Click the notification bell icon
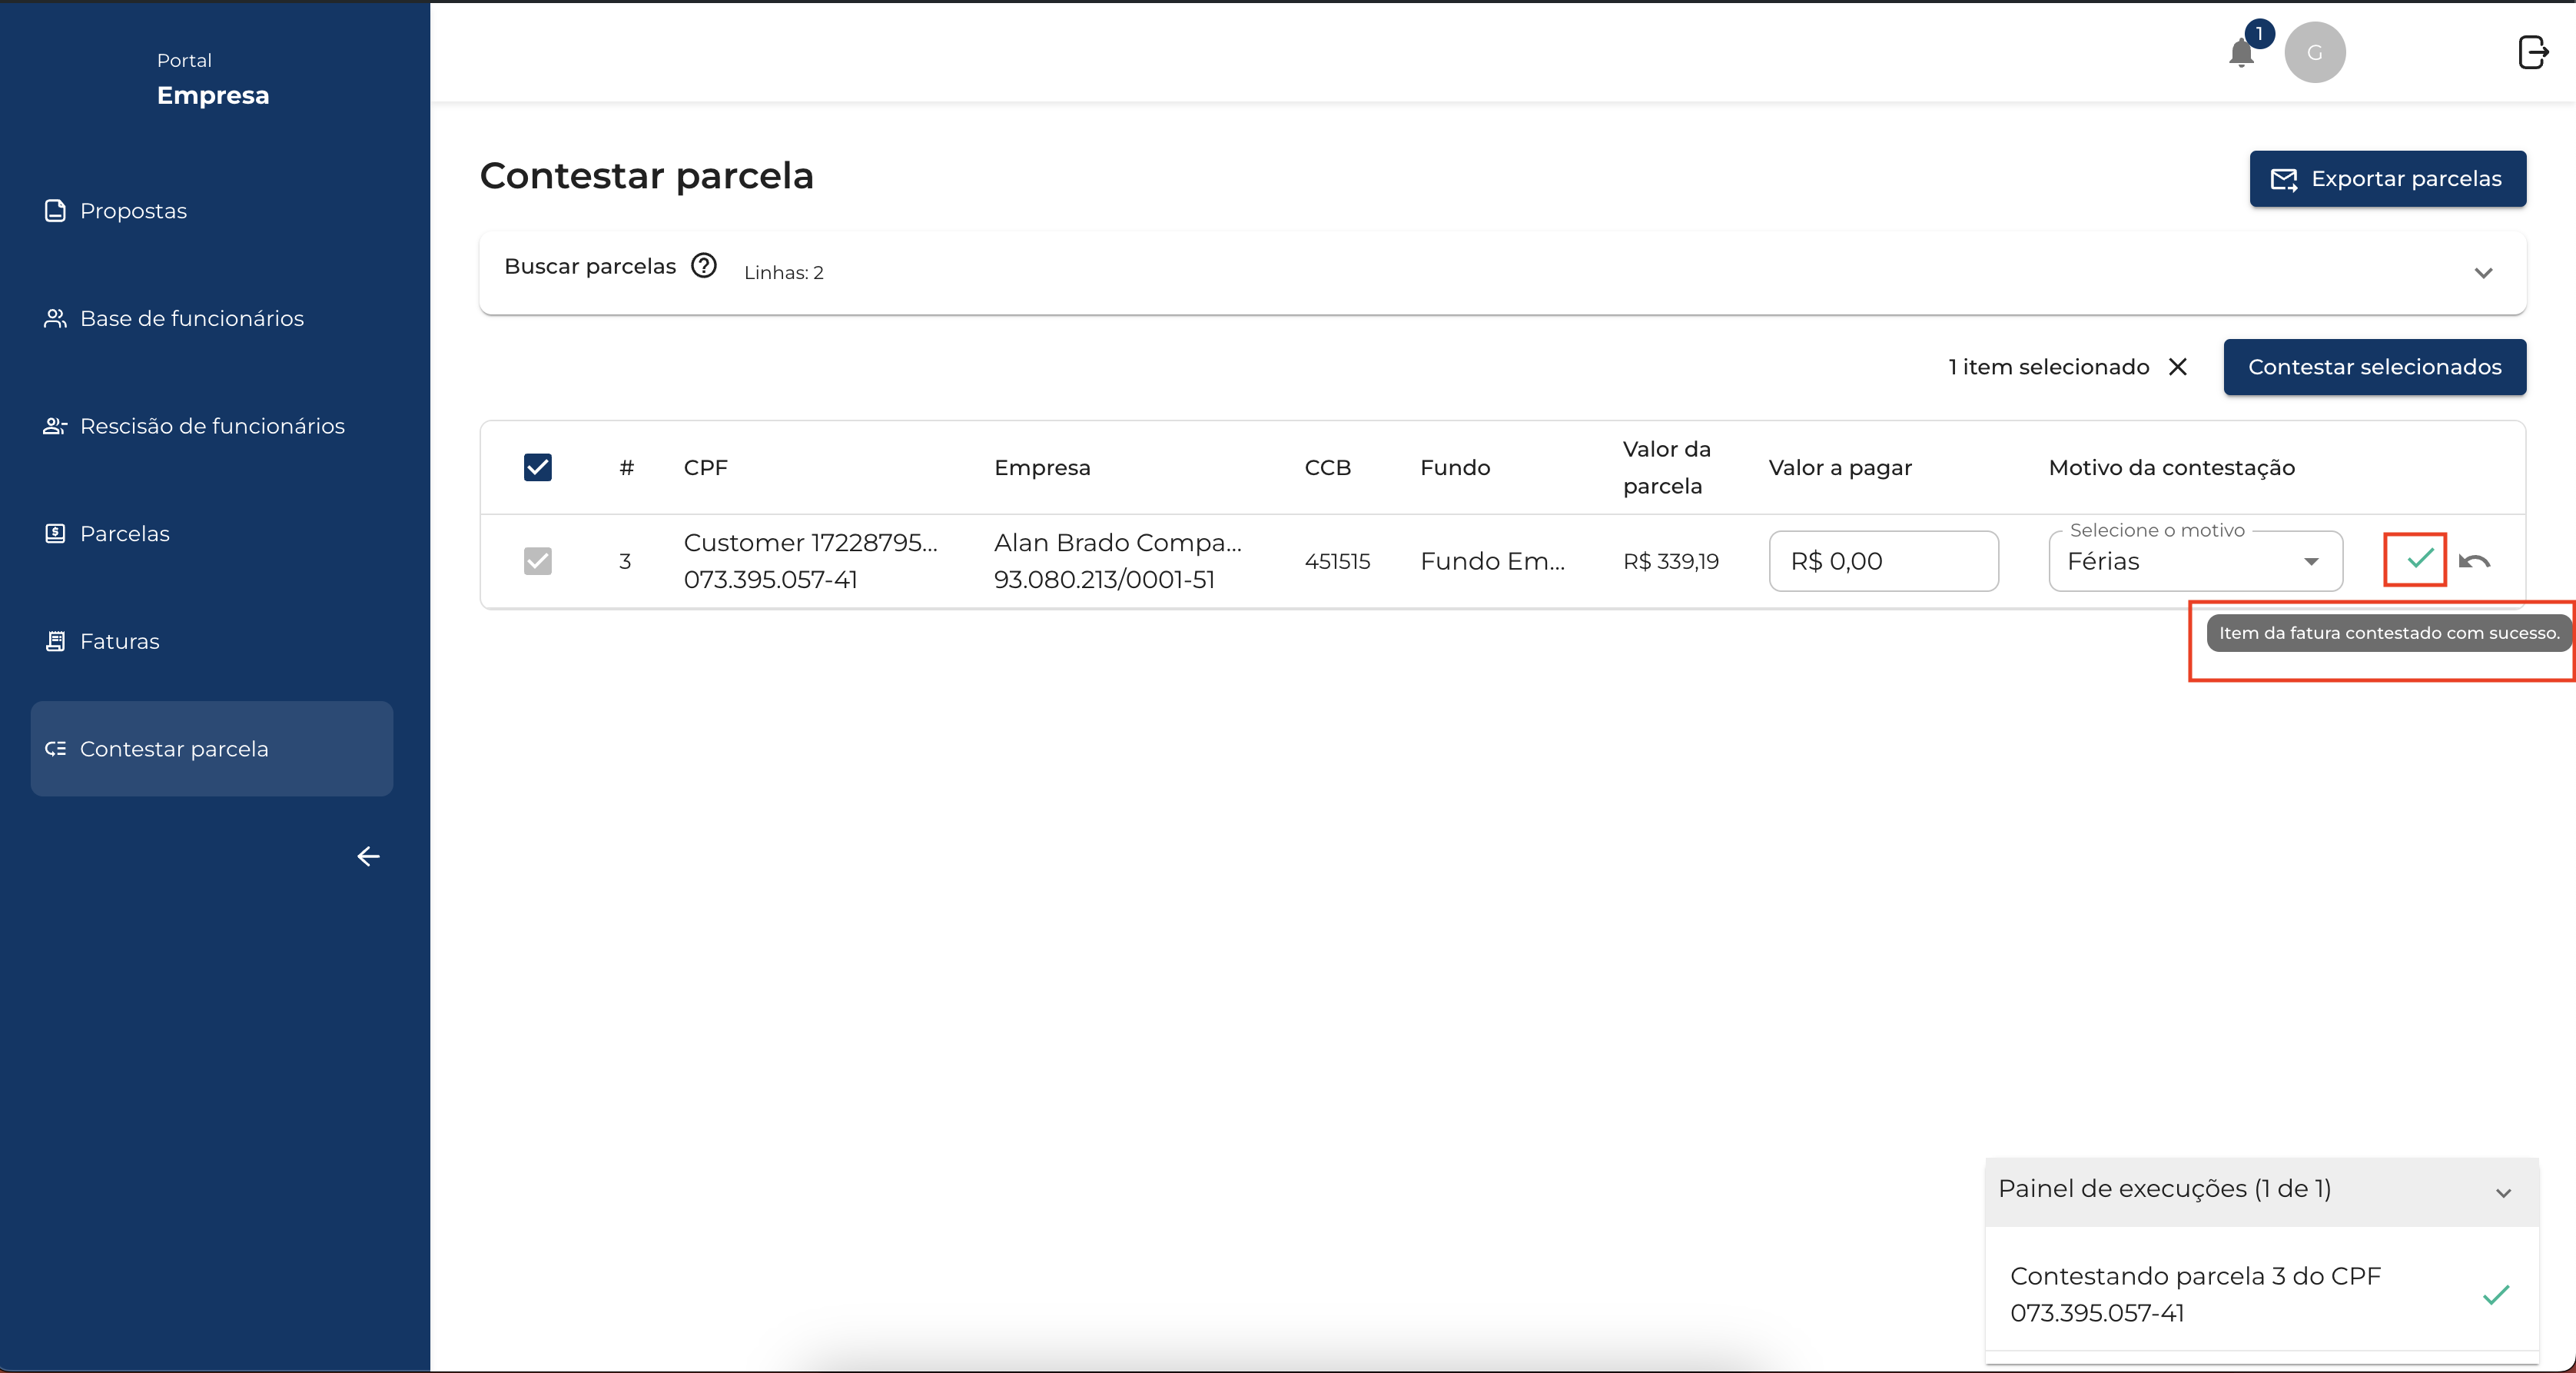 (2241, 53)
